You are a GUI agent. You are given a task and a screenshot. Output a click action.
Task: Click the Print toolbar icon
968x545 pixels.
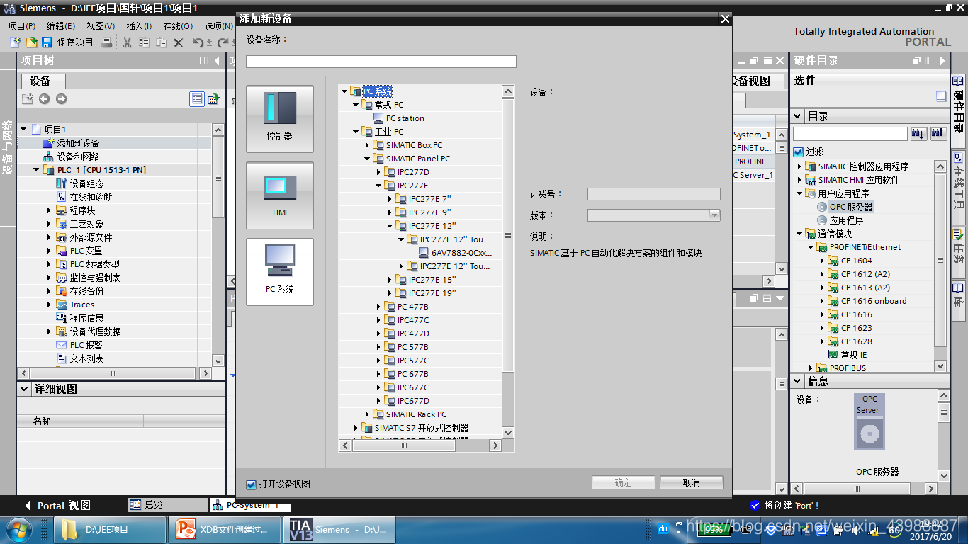[x=106, y=42]
